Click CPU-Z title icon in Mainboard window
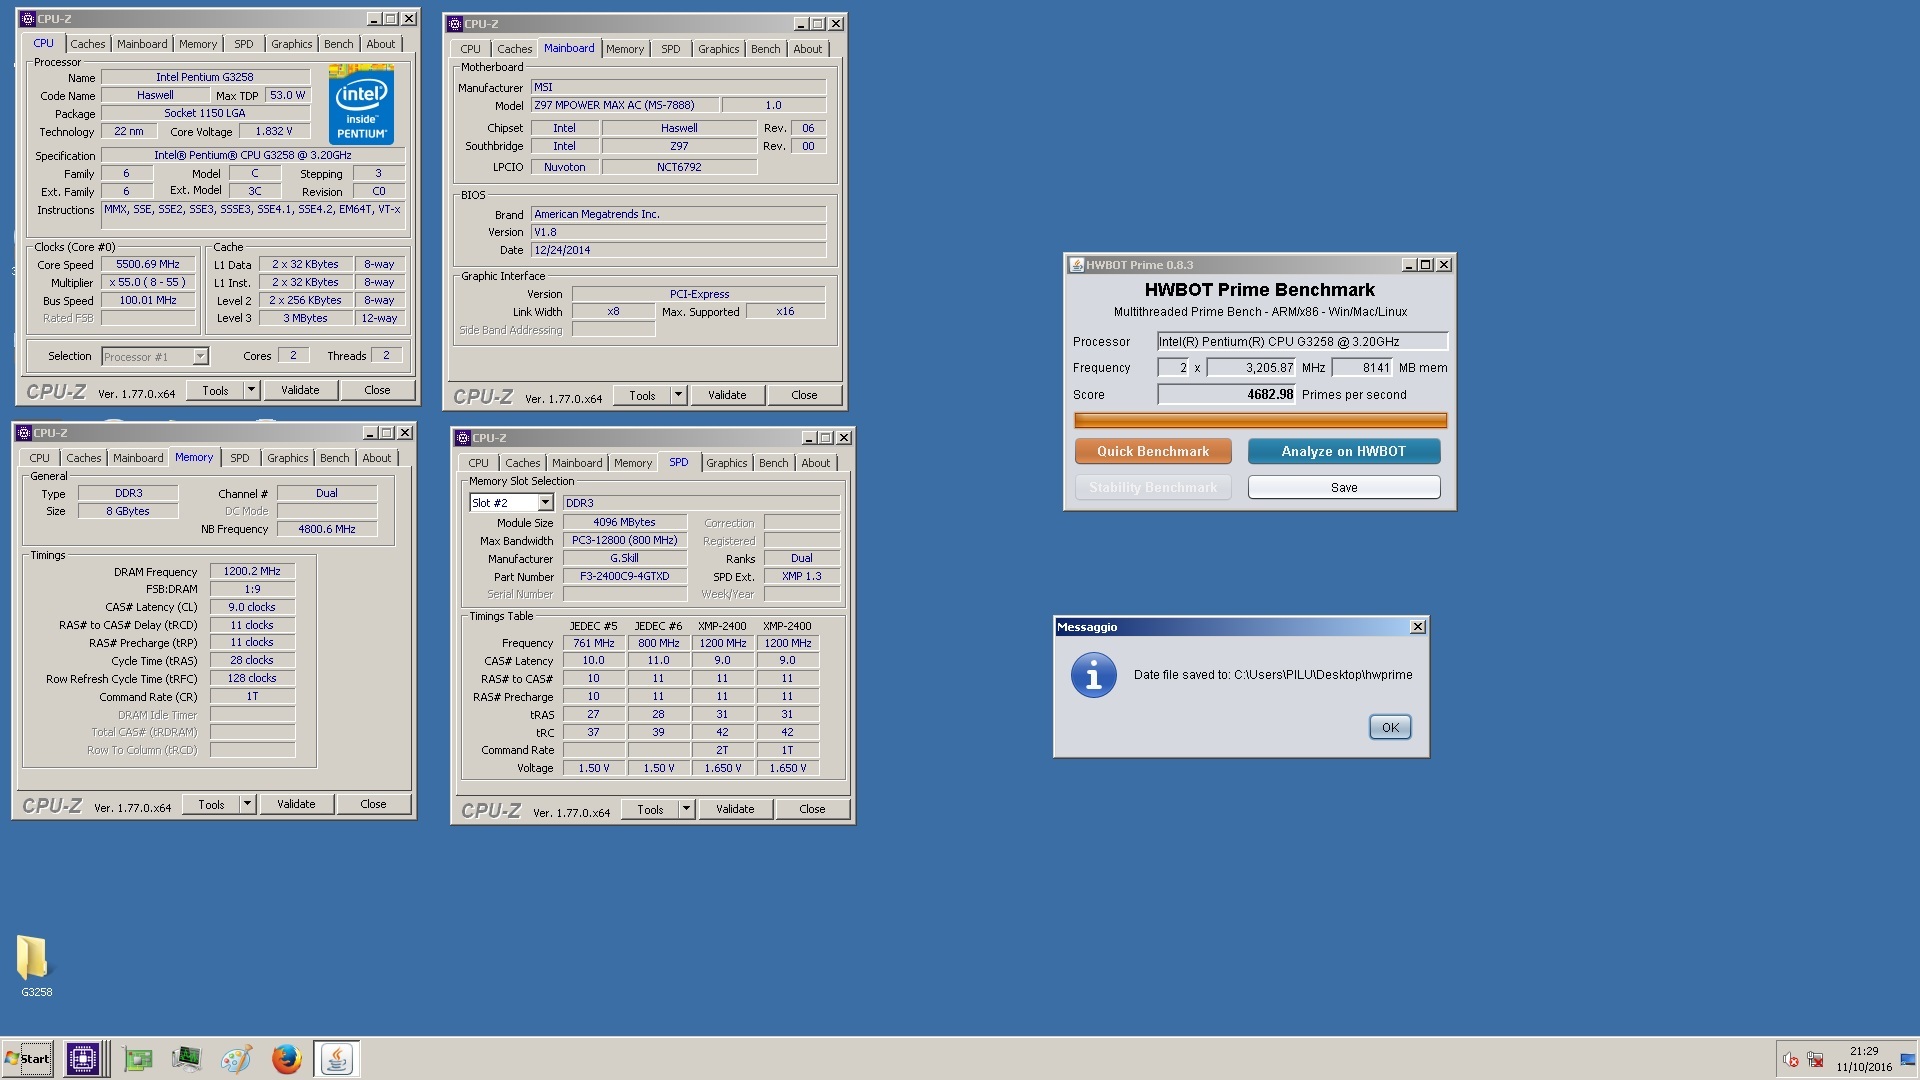 point(455,24)
